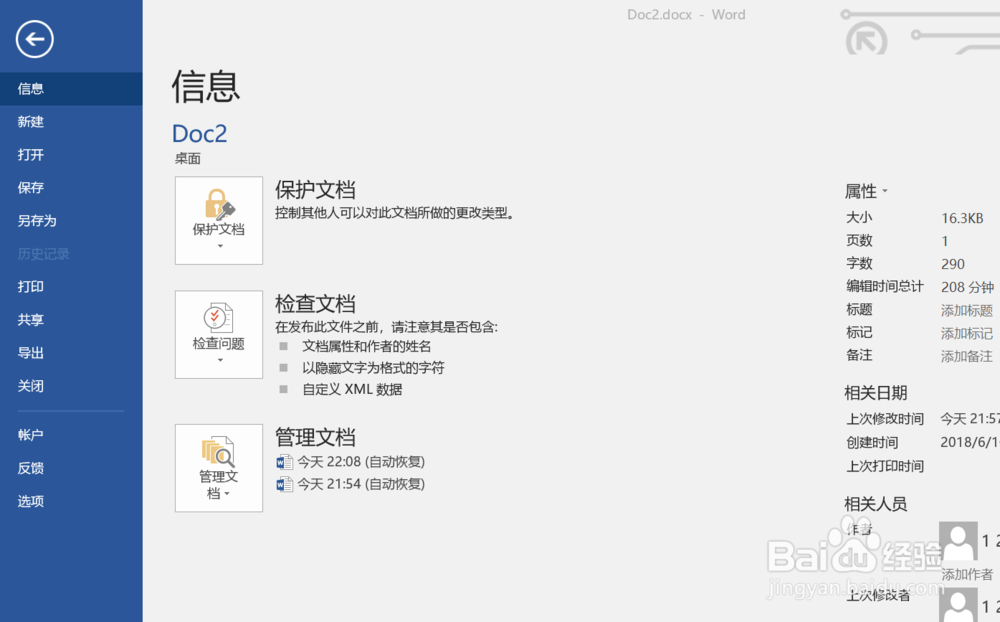Click 帐户 in the sidebar

click(x=30, y=434)
